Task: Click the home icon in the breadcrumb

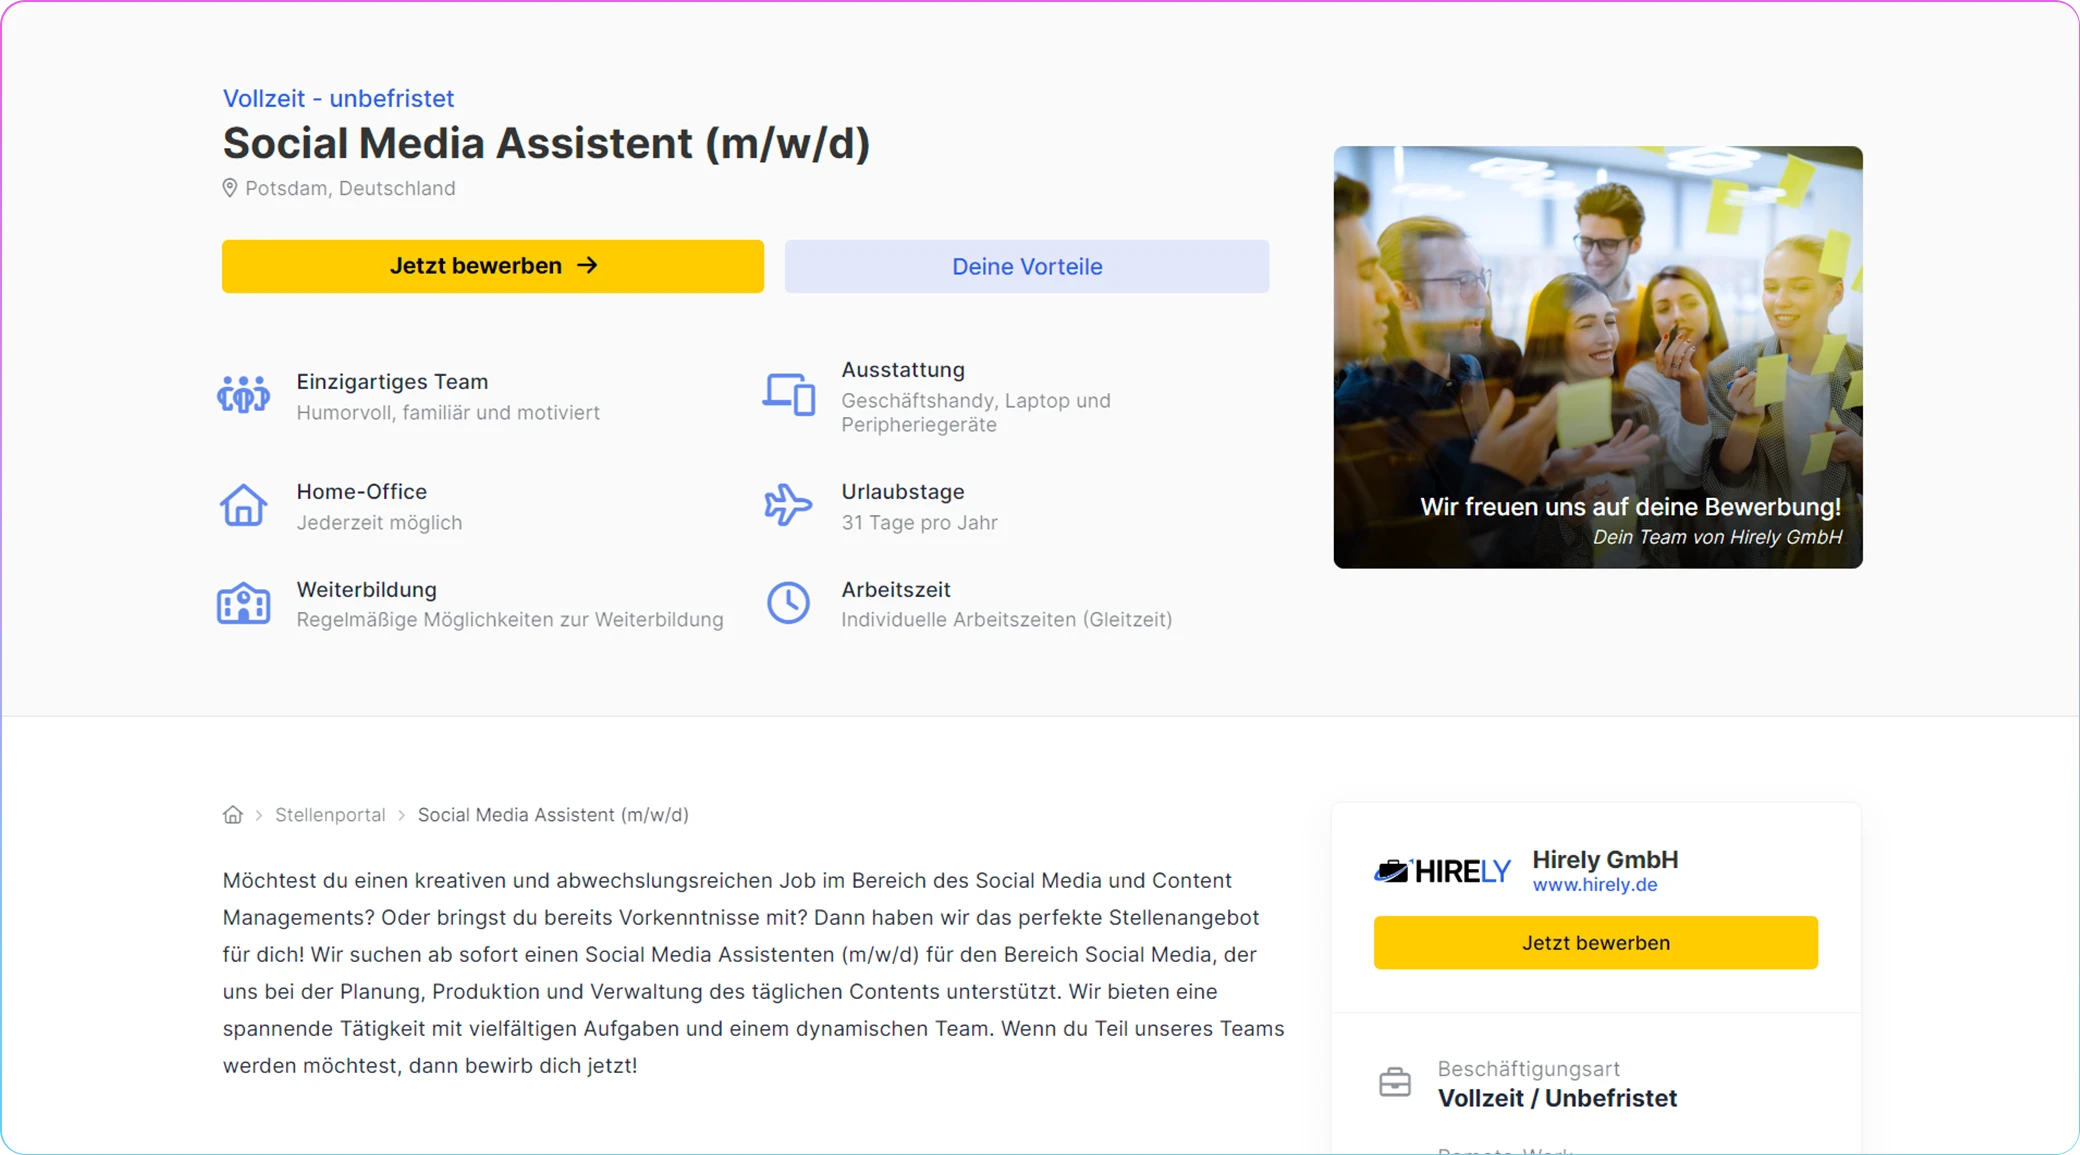Action: click(x=233, y=814)
